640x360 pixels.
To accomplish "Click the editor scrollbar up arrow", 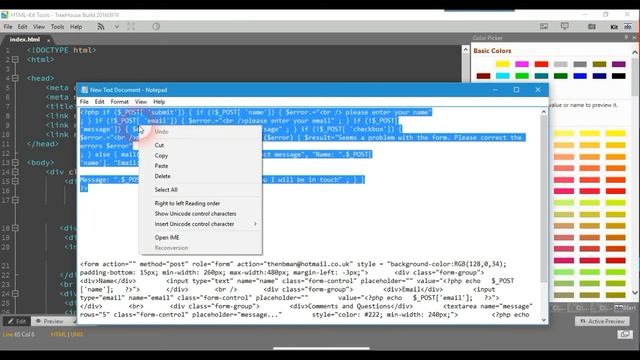I will (x=466, y=50).
